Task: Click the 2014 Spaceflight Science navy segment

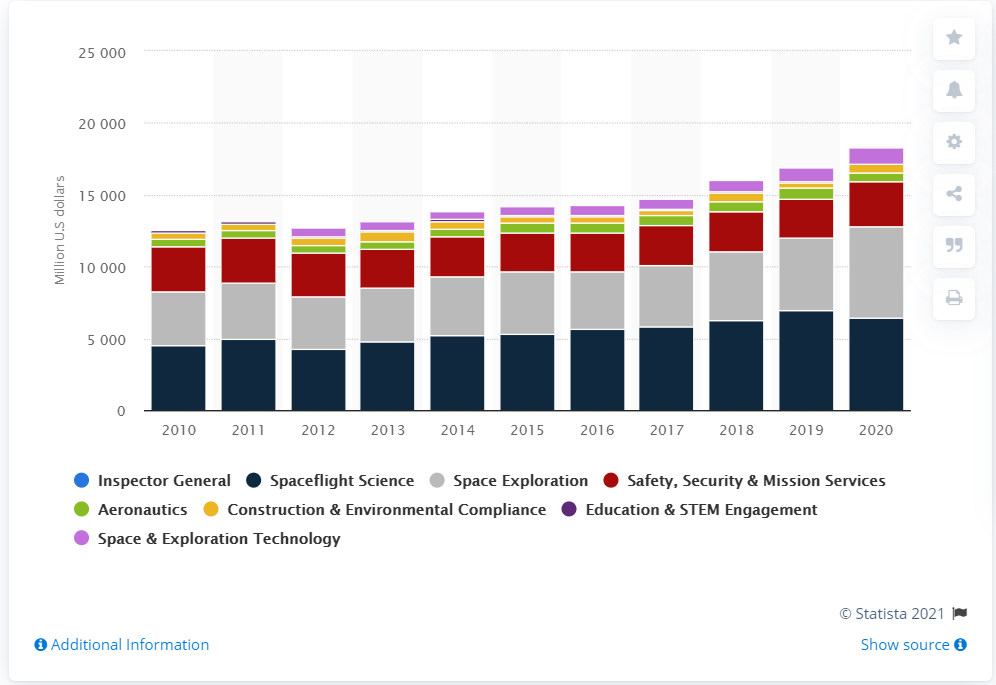Action: click(457, 374)
